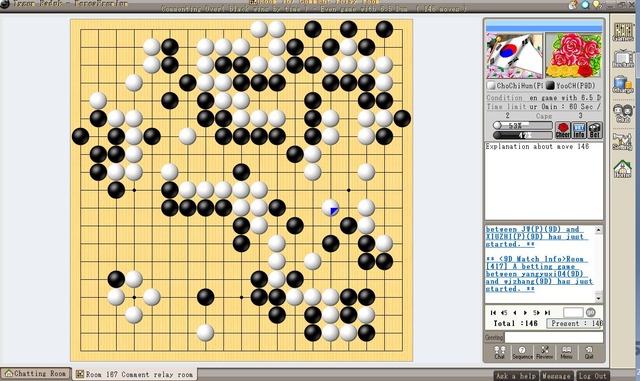Click the Greeting message input field
Viewport: 640px width, 381px height.
tap(554, 337)
